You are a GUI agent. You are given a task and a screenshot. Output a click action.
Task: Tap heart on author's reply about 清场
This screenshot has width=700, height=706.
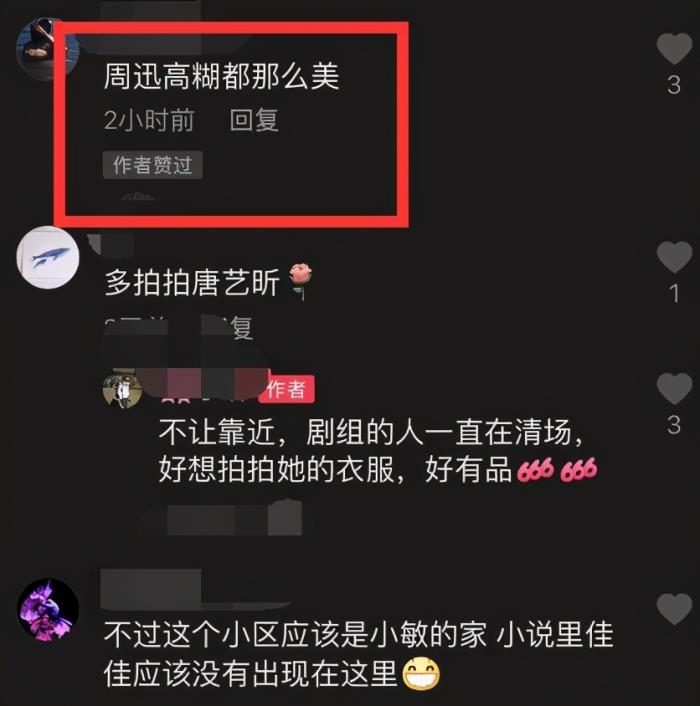pyautogui.click(x=674, y=388)
